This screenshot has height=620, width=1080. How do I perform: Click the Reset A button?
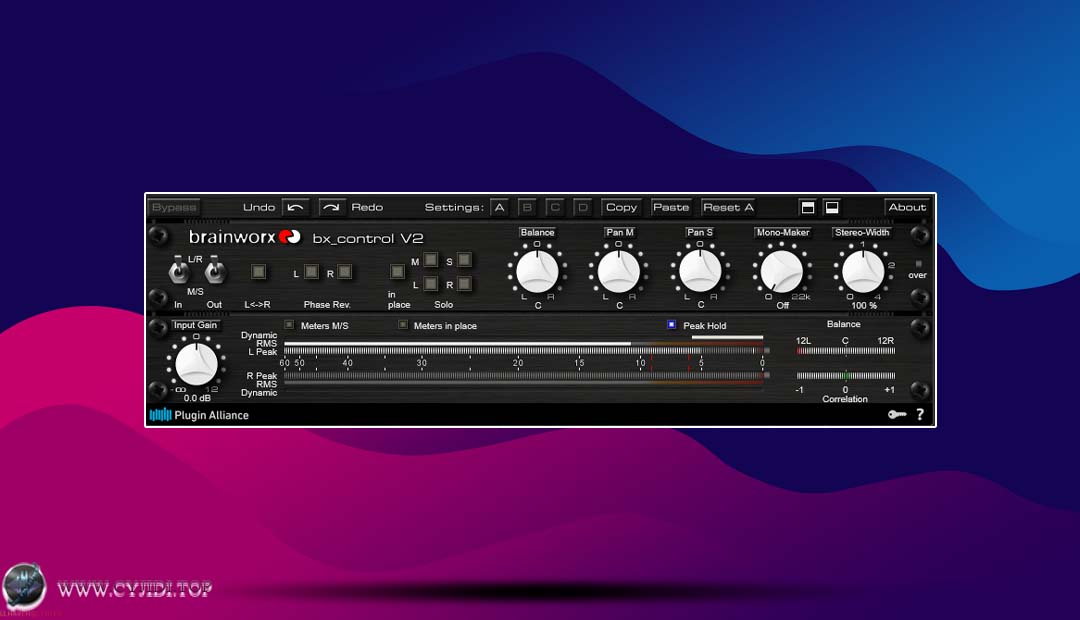pyautogui.click(x=728, y=207)
